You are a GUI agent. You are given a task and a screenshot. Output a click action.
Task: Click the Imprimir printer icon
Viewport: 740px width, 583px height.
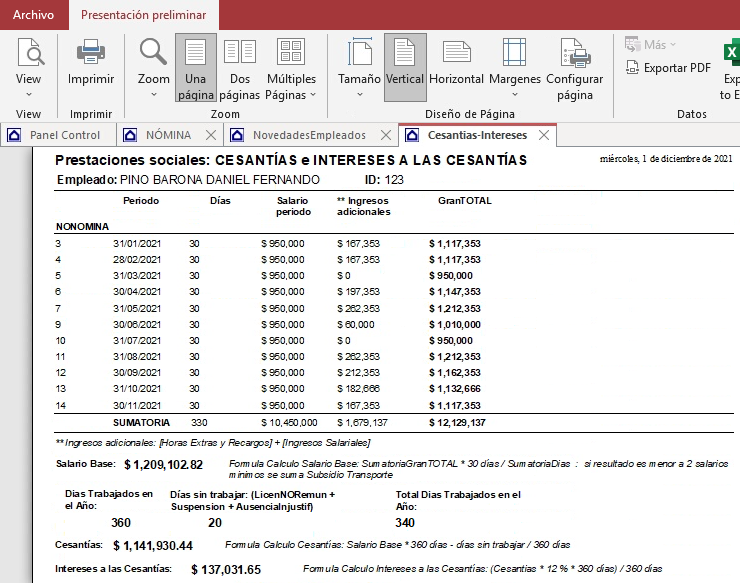pyautogui.click(x=91, y=52)
